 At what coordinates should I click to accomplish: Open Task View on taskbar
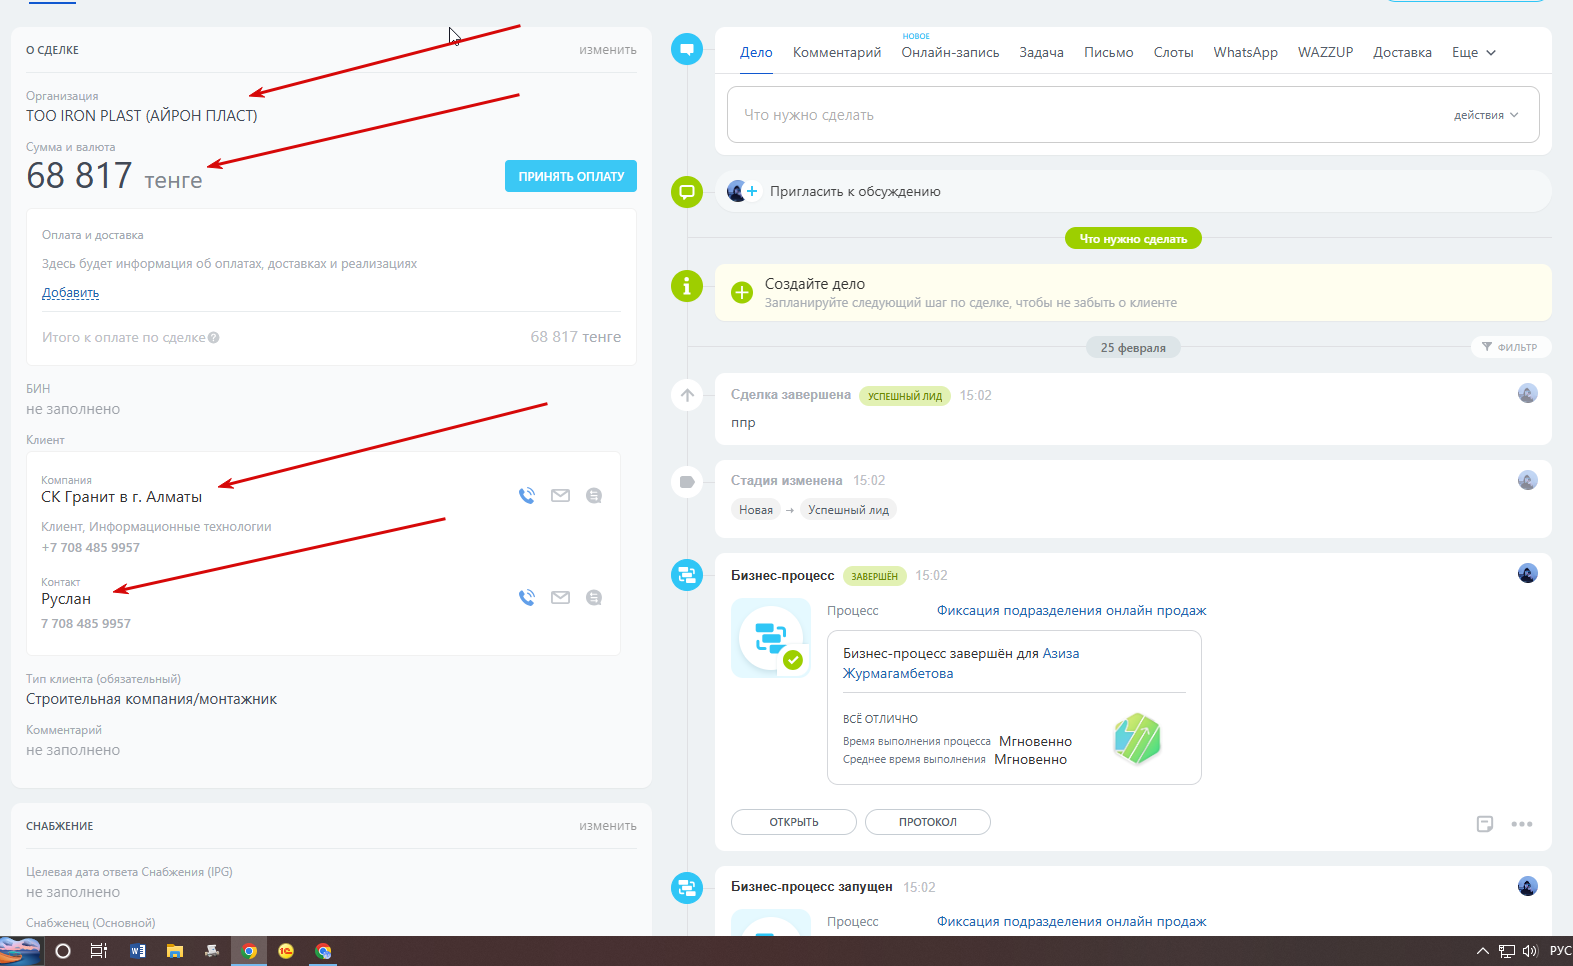[99, 951]
